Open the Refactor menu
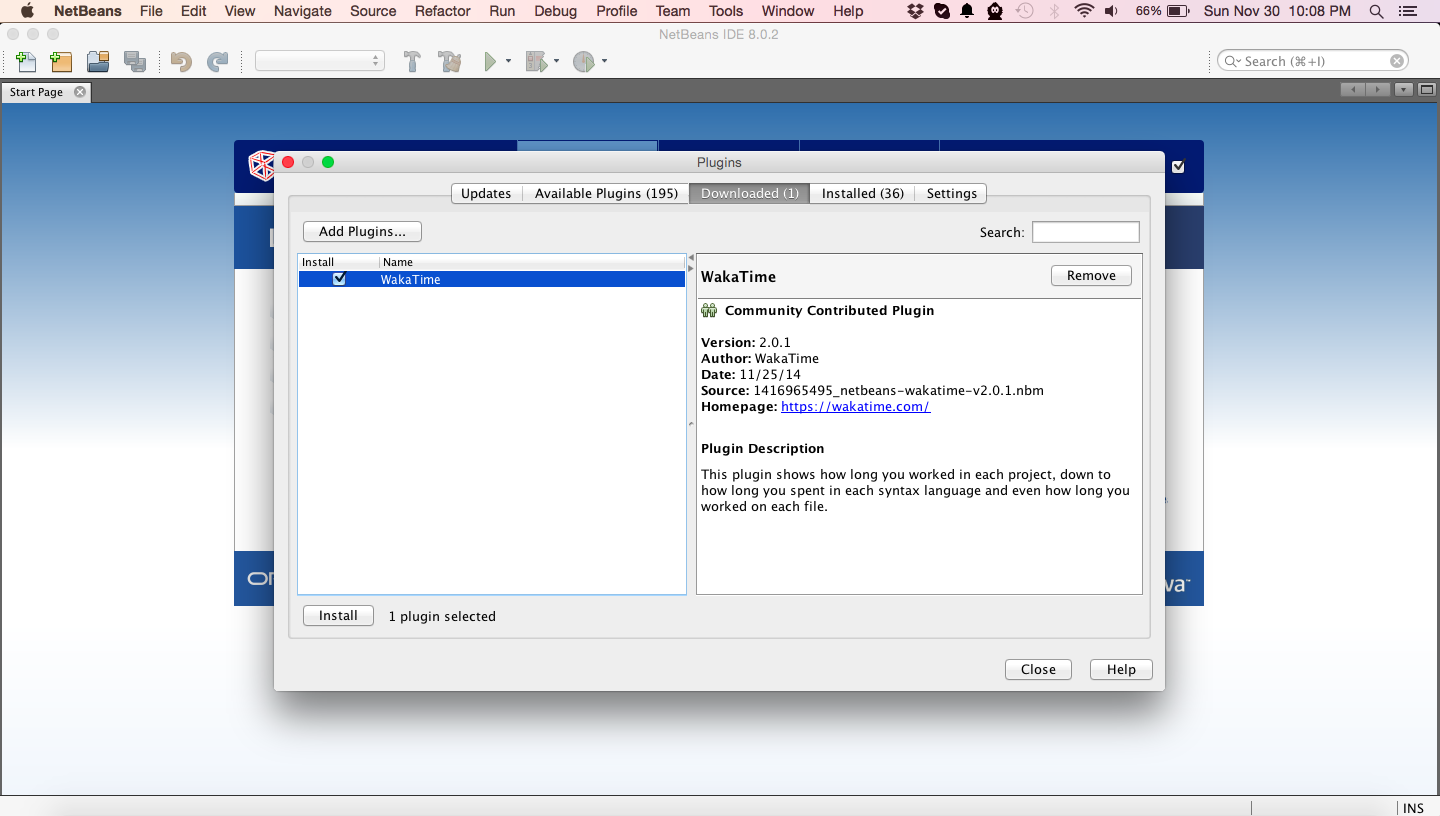 443,11
